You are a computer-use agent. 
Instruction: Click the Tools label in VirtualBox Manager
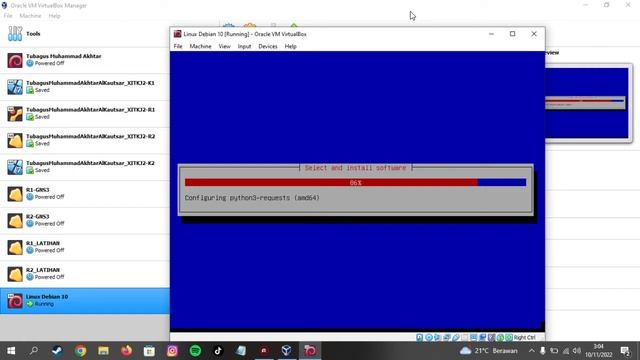point(33,34)
